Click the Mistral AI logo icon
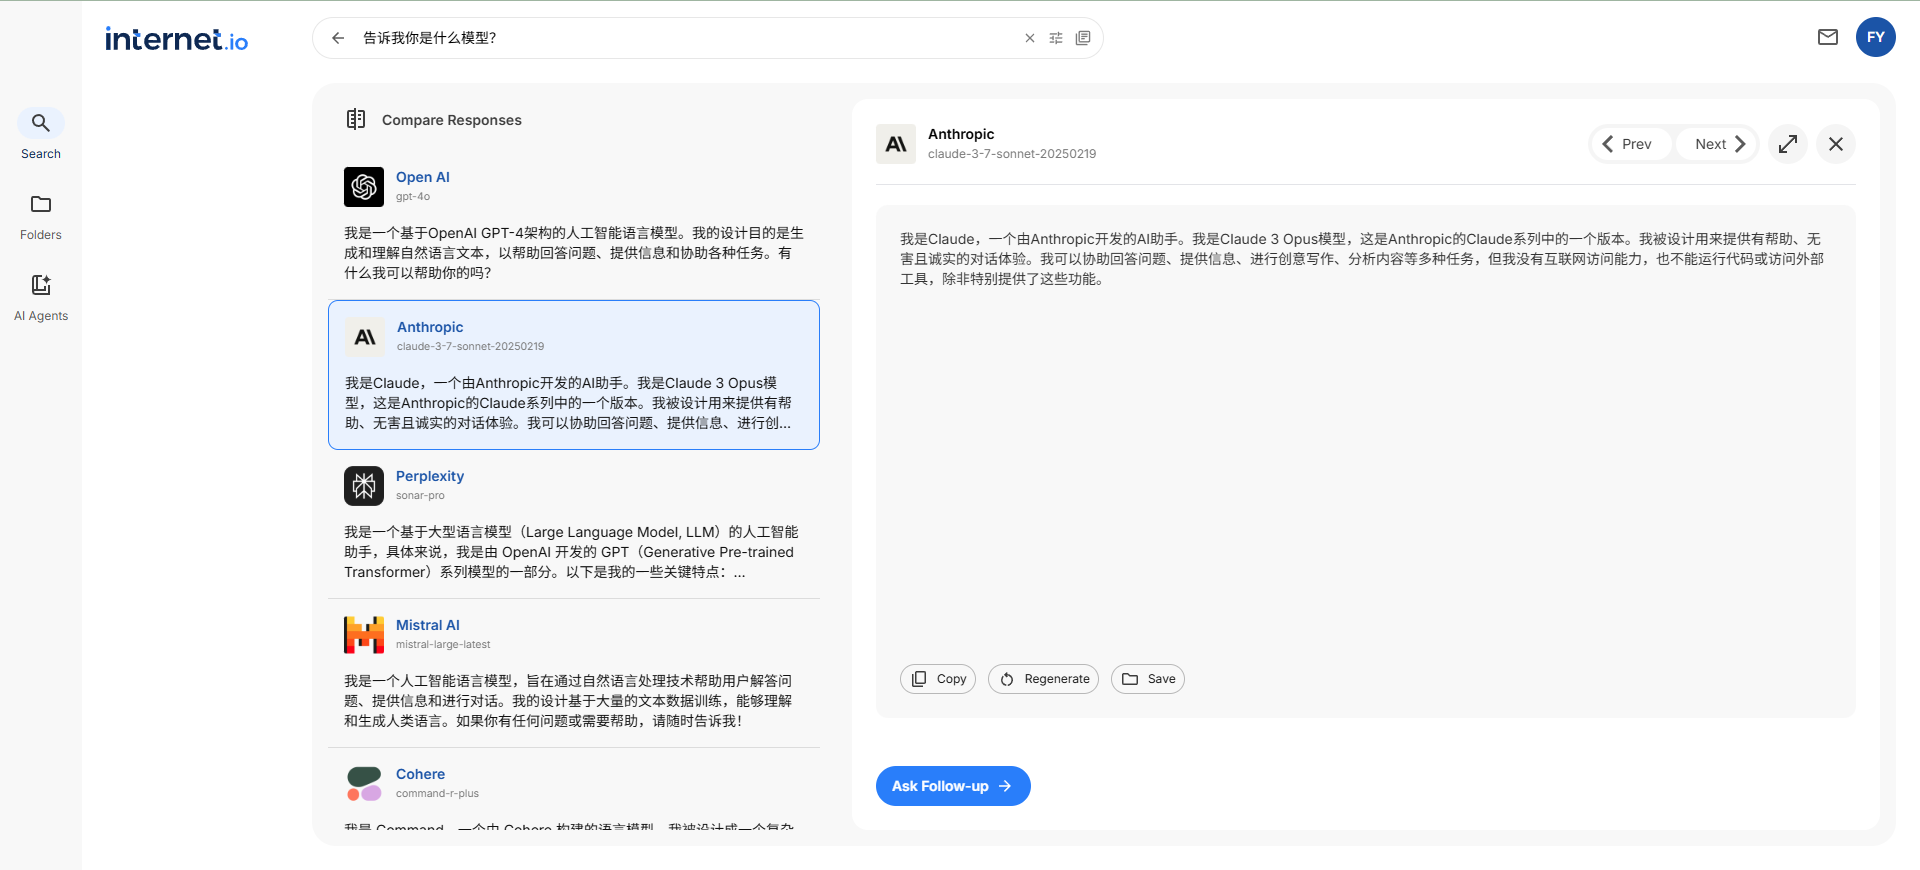This screenshot has width=1920, height=870. pyautogui.click(x=364, y=635)
